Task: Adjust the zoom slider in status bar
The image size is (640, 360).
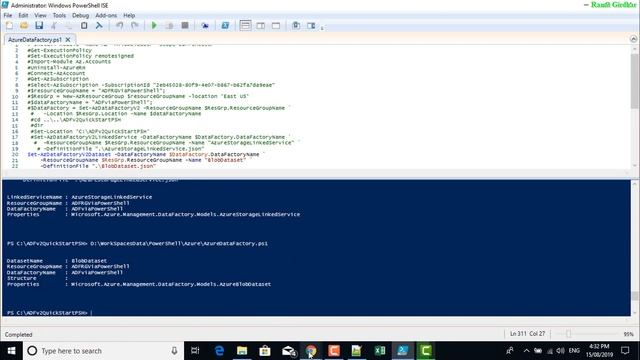Action: coord(568,334)
